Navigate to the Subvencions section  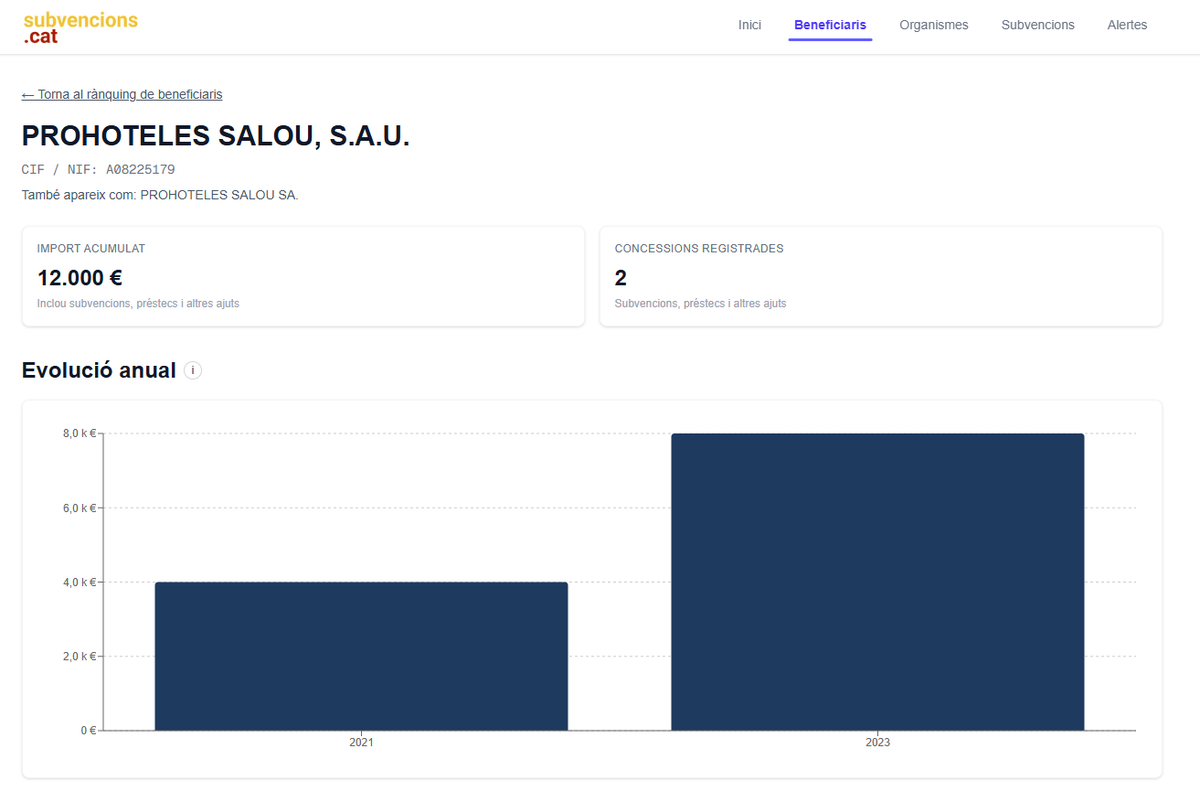[1038, 25]
